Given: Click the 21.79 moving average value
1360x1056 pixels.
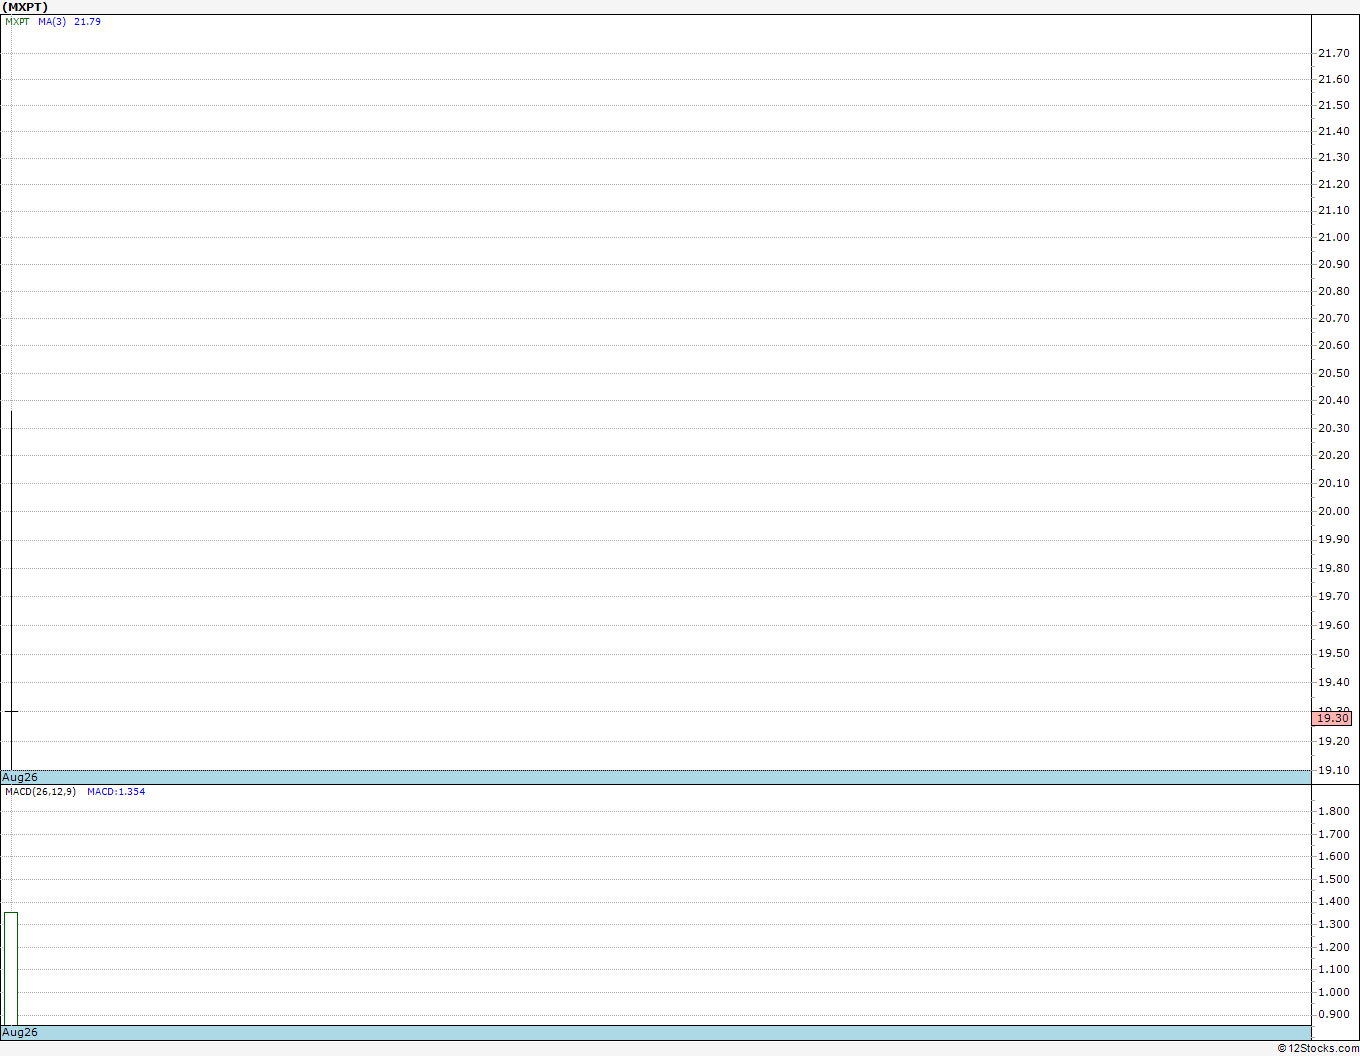Looking at the screenshot, I should 87,22.
